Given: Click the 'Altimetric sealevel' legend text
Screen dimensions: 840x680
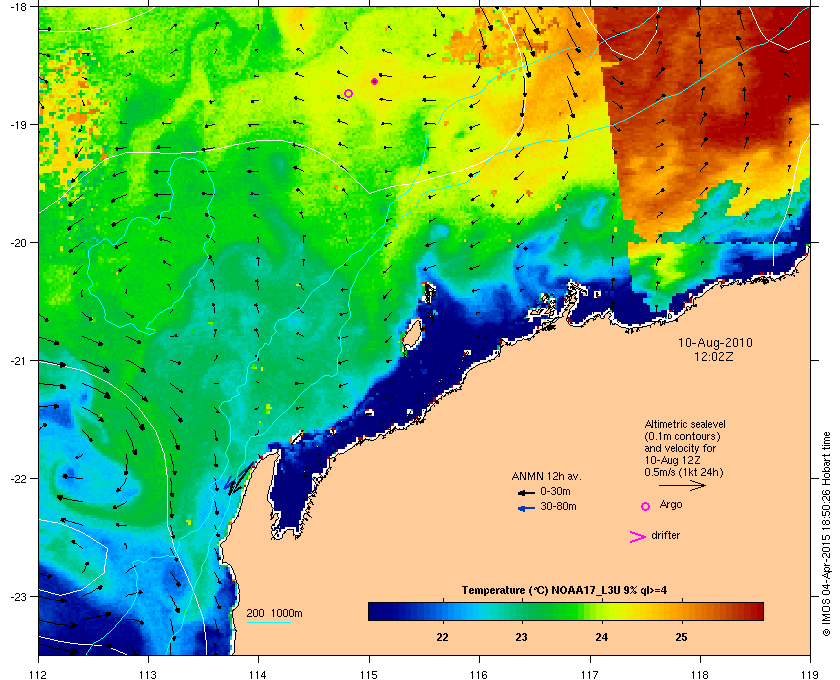Looking at the screenshot, I should [685, 424].
